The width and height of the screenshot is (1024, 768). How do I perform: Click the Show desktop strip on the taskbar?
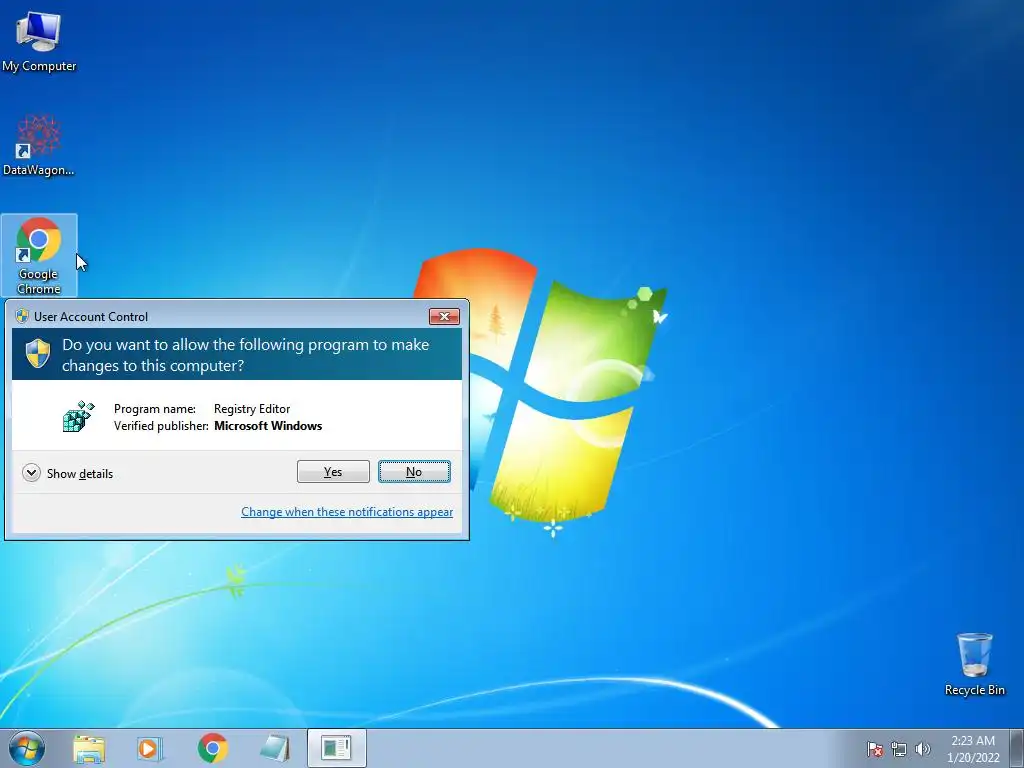[1017, 748]
